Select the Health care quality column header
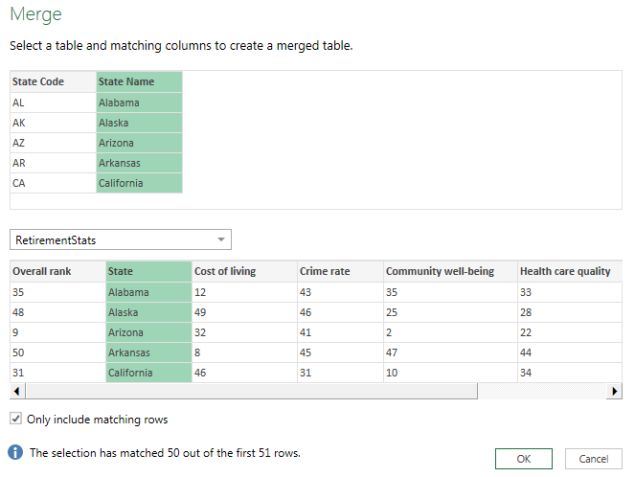This screenshot has height=477, width=635. click(565, 271)
